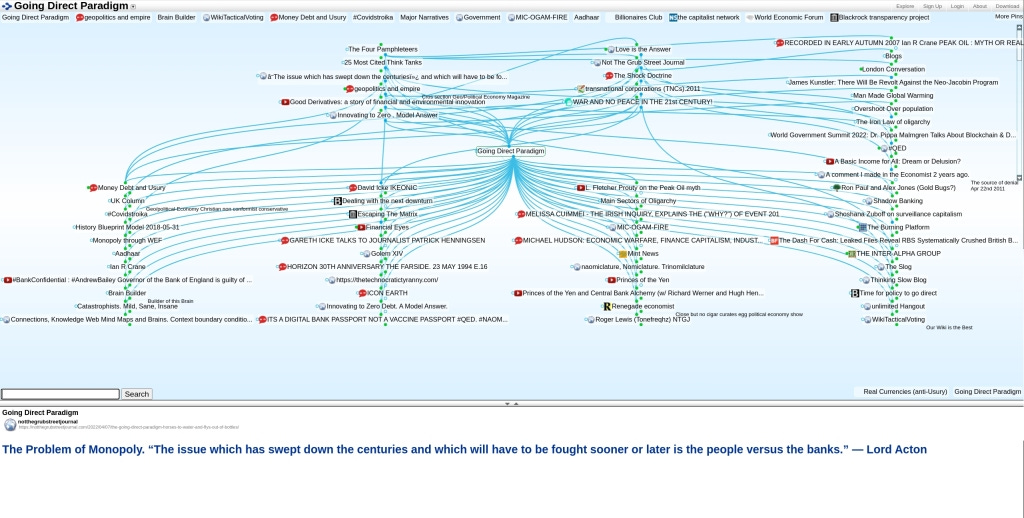
Task: Open the About menu item
Action: coord(980,7)
